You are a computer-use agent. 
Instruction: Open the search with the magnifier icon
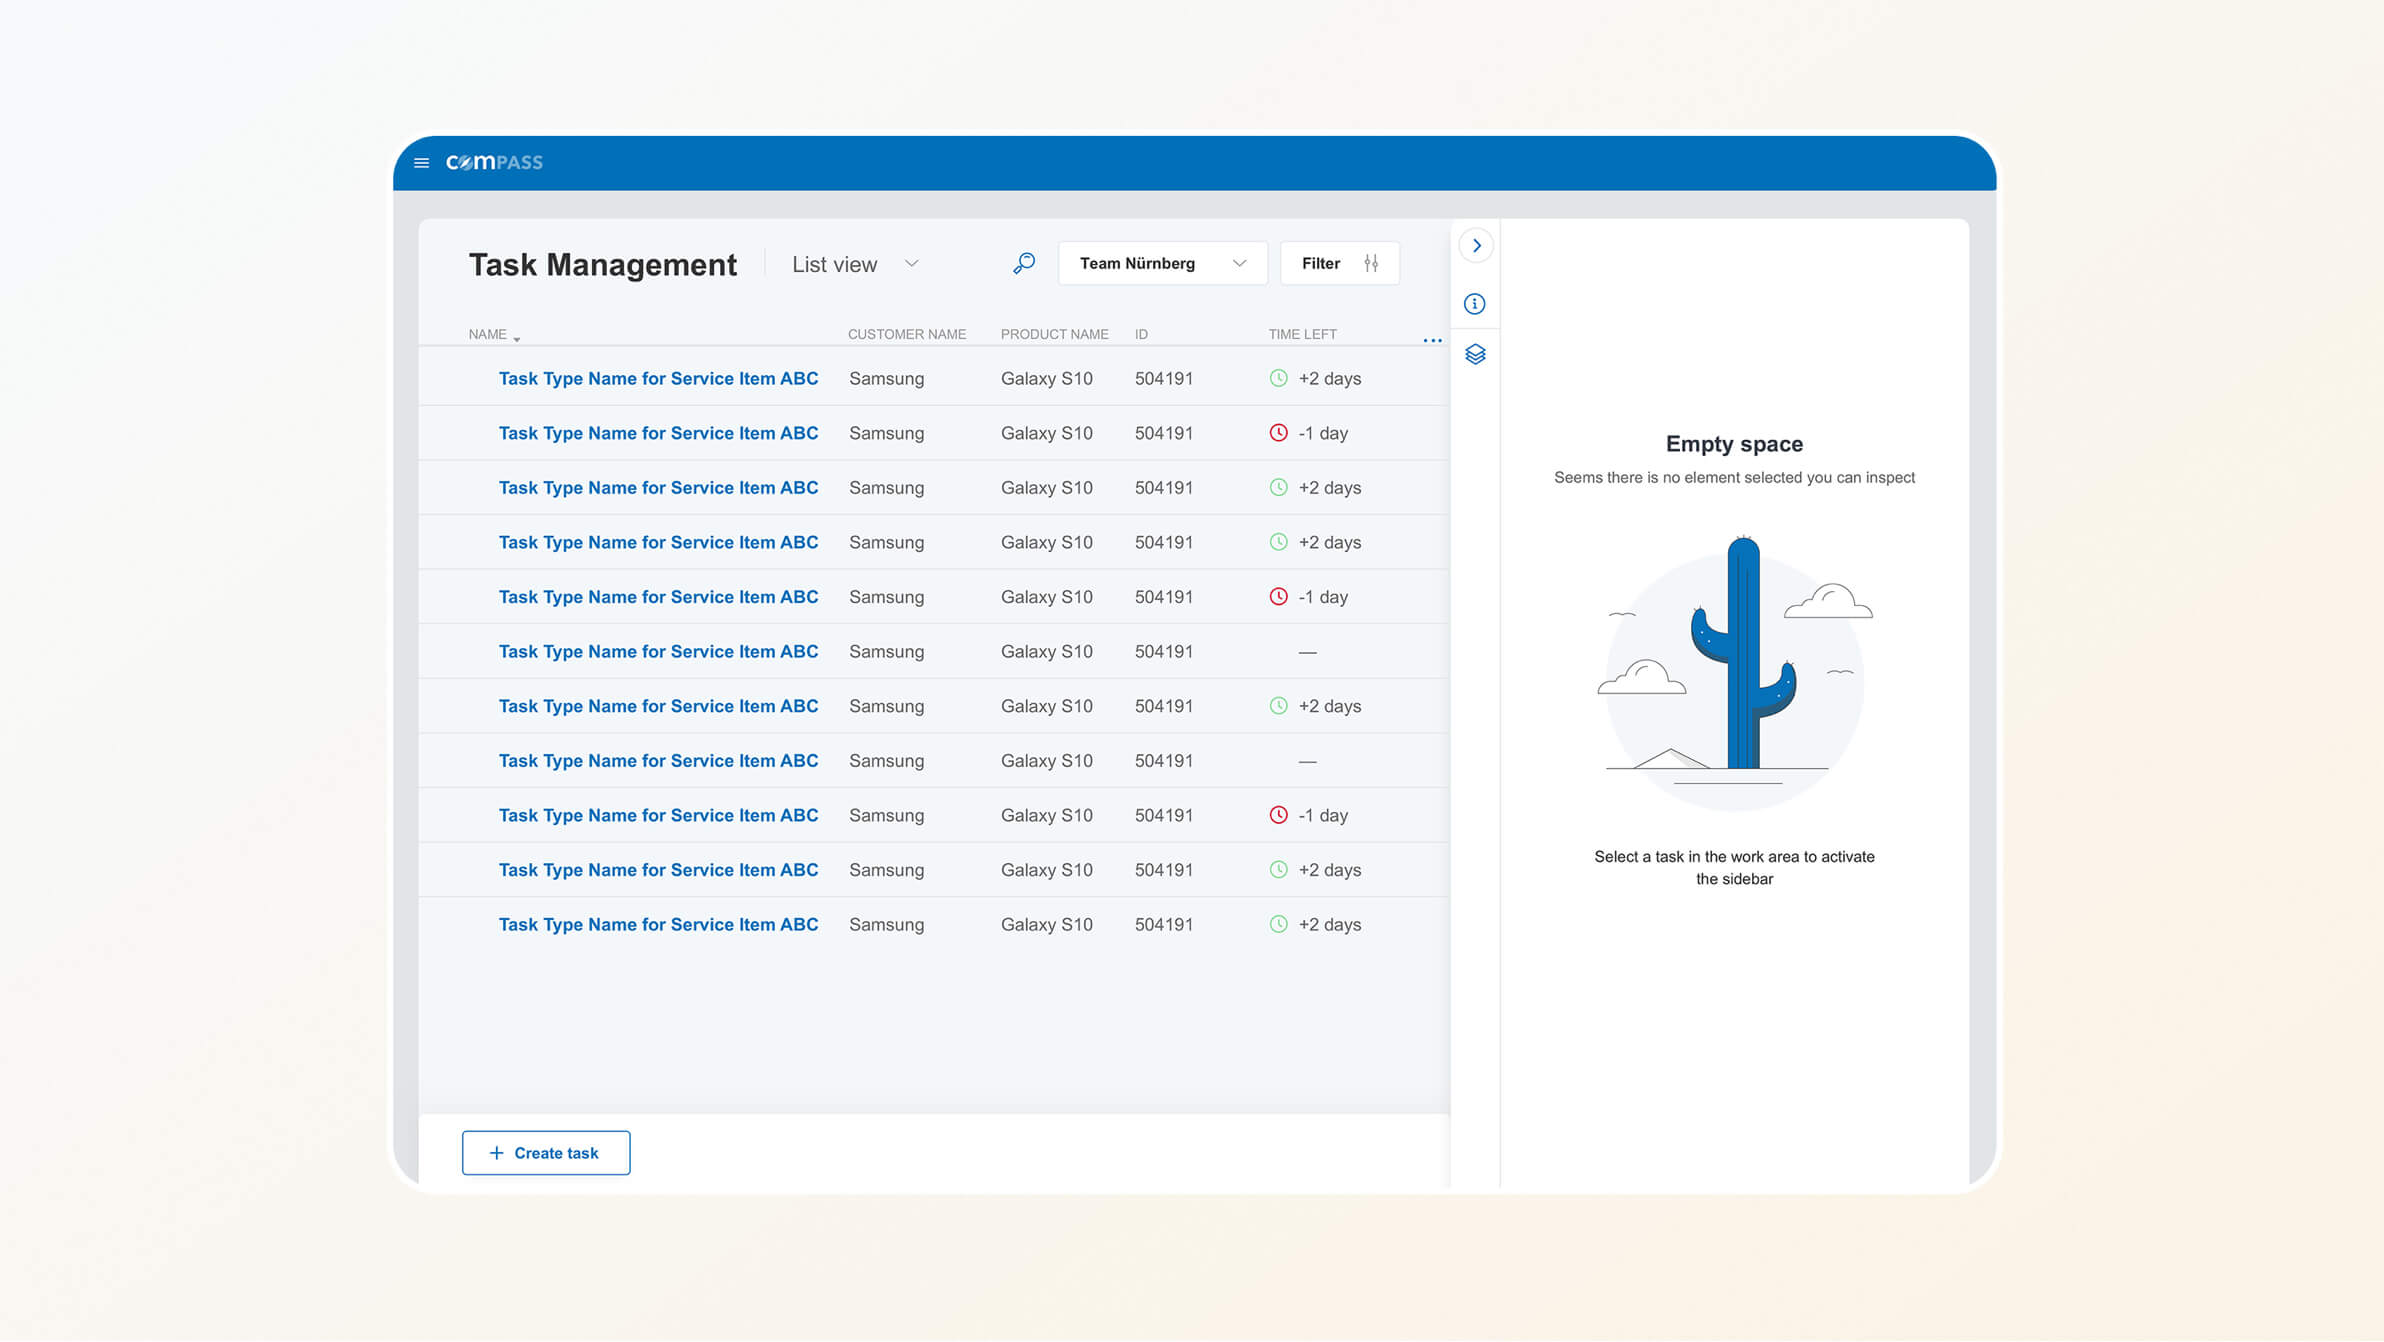click(x=1023, y=263)
